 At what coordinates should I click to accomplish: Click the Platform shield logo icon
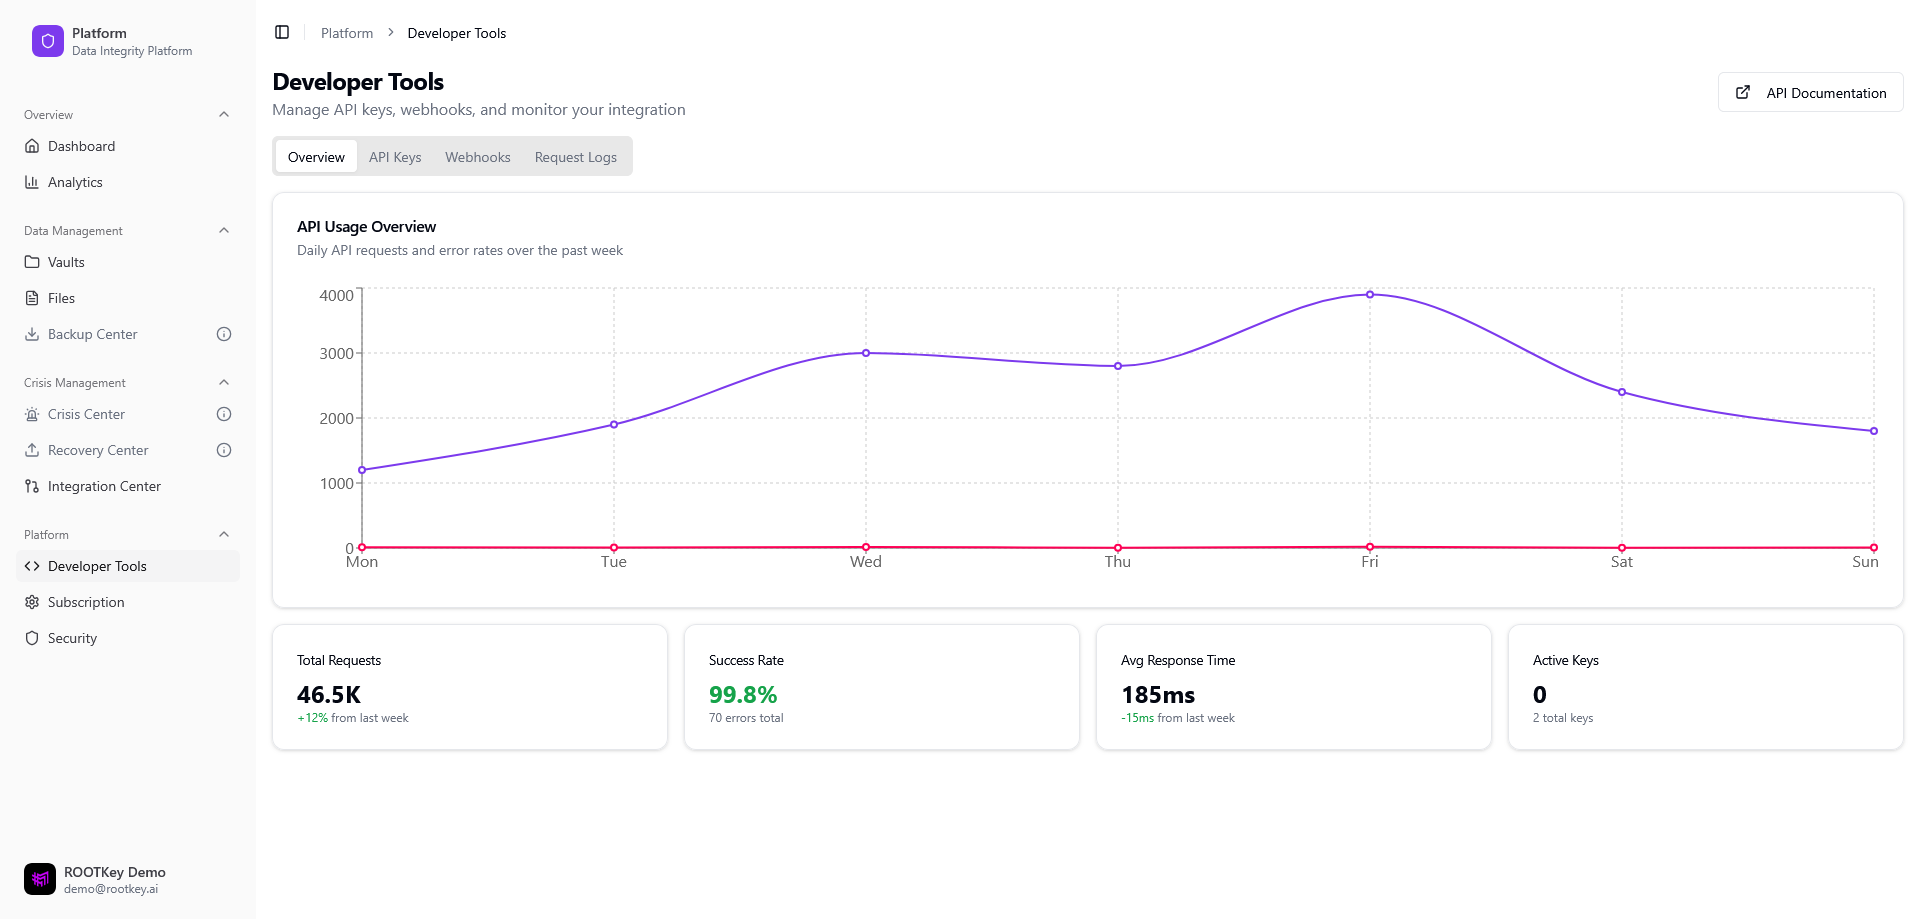pyautogui.click(x=47, y=41)
